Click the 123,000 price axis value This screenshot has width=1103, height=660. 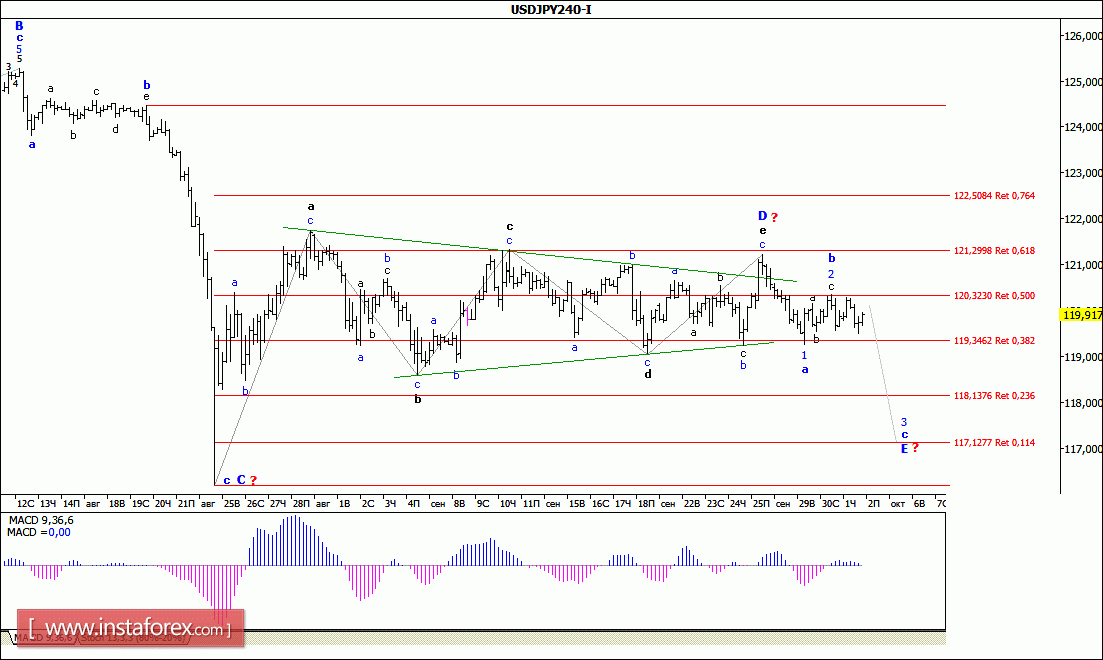[x=1083, y=173]
